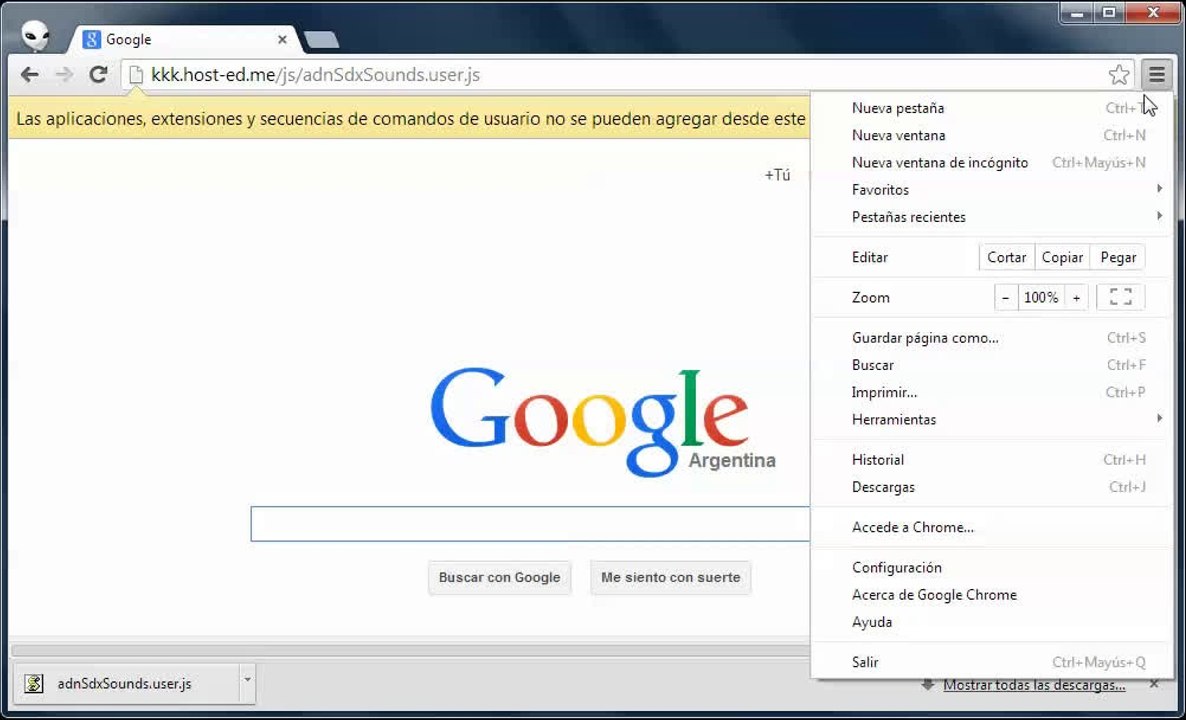Click the Copiar button

tap(1063, 257)
